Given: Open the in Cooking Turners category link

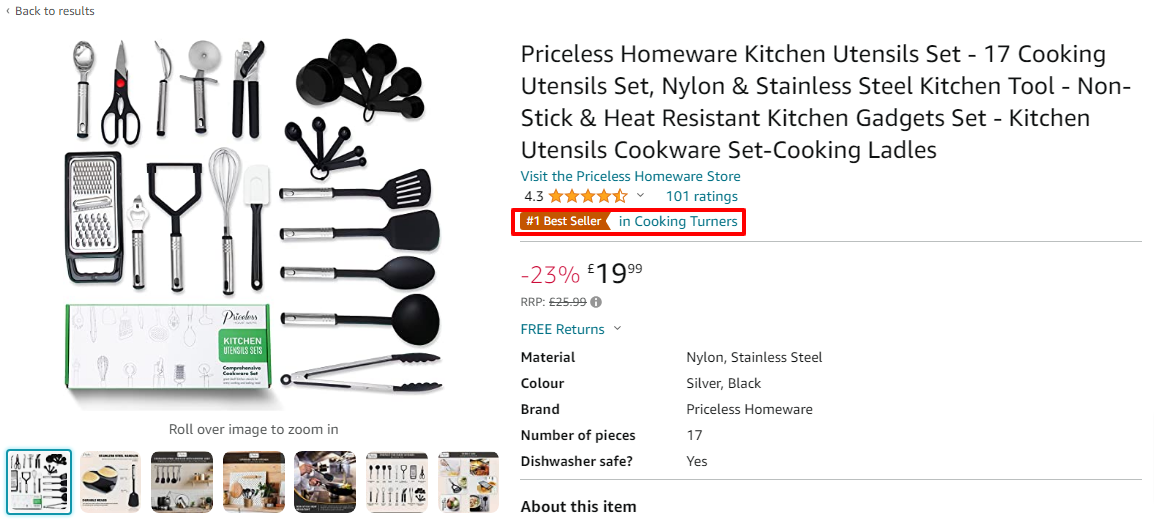Looking at the screenshot, I should 678,221.
